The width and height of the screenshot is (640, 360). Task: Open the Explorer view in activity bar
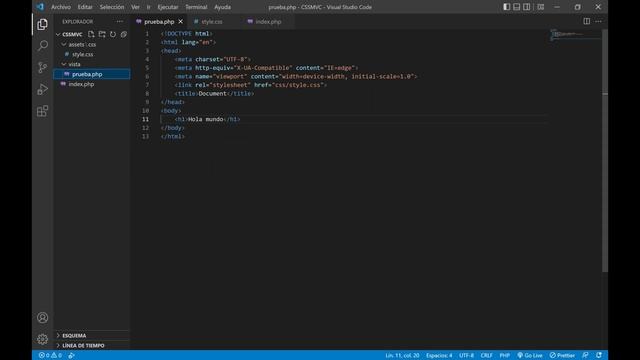(42, 24)
